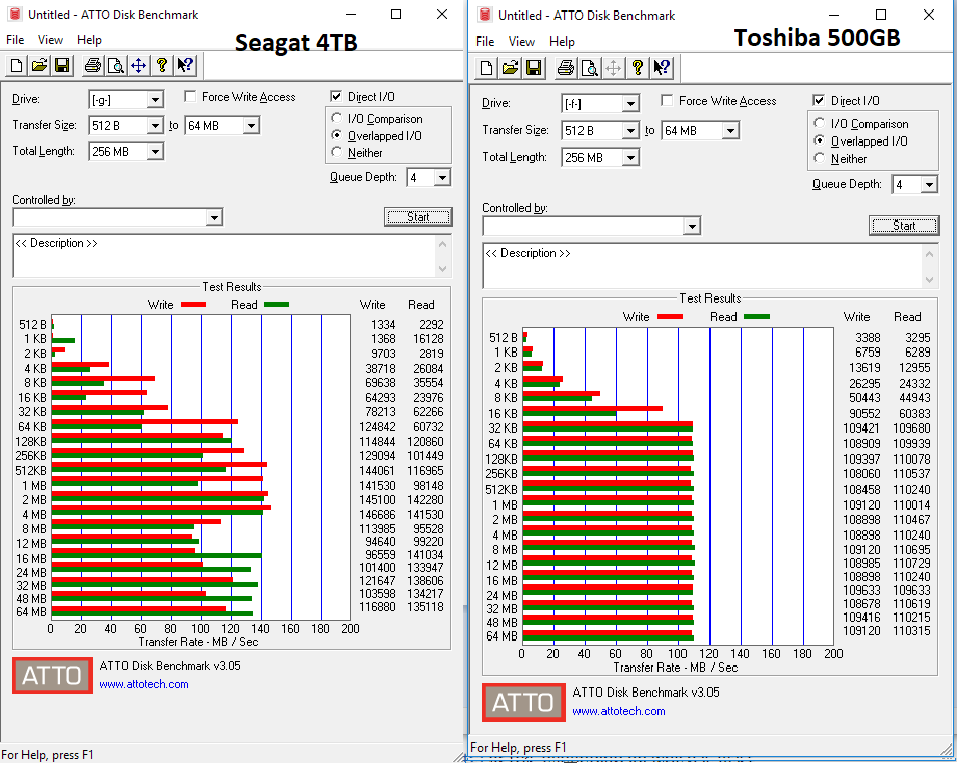Open www.attotech.com link in Seagate window

tap(144, 684)
